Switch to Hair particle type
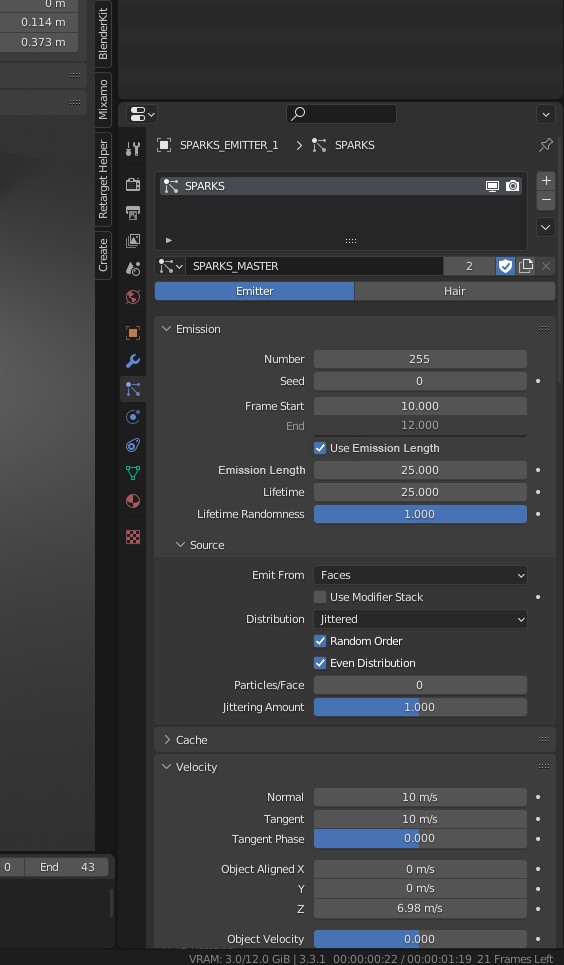Viewport: 564px width, 965px height. pyautogui.click(x=455, y=291)
